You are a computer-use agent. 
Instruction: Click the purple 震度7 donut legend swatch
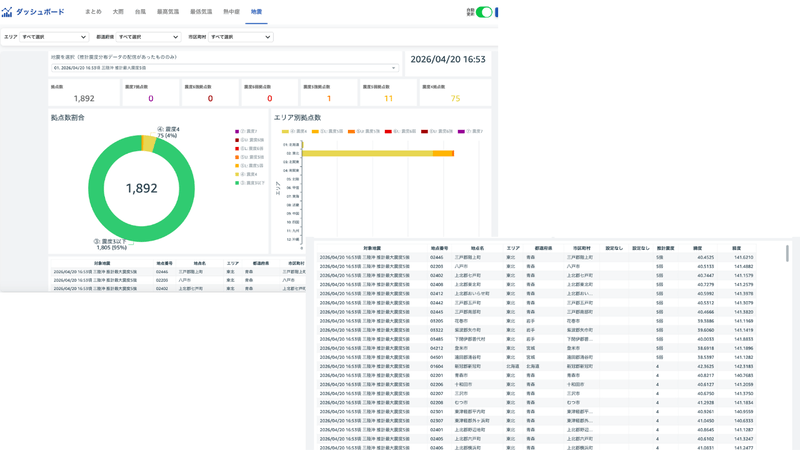237,131
